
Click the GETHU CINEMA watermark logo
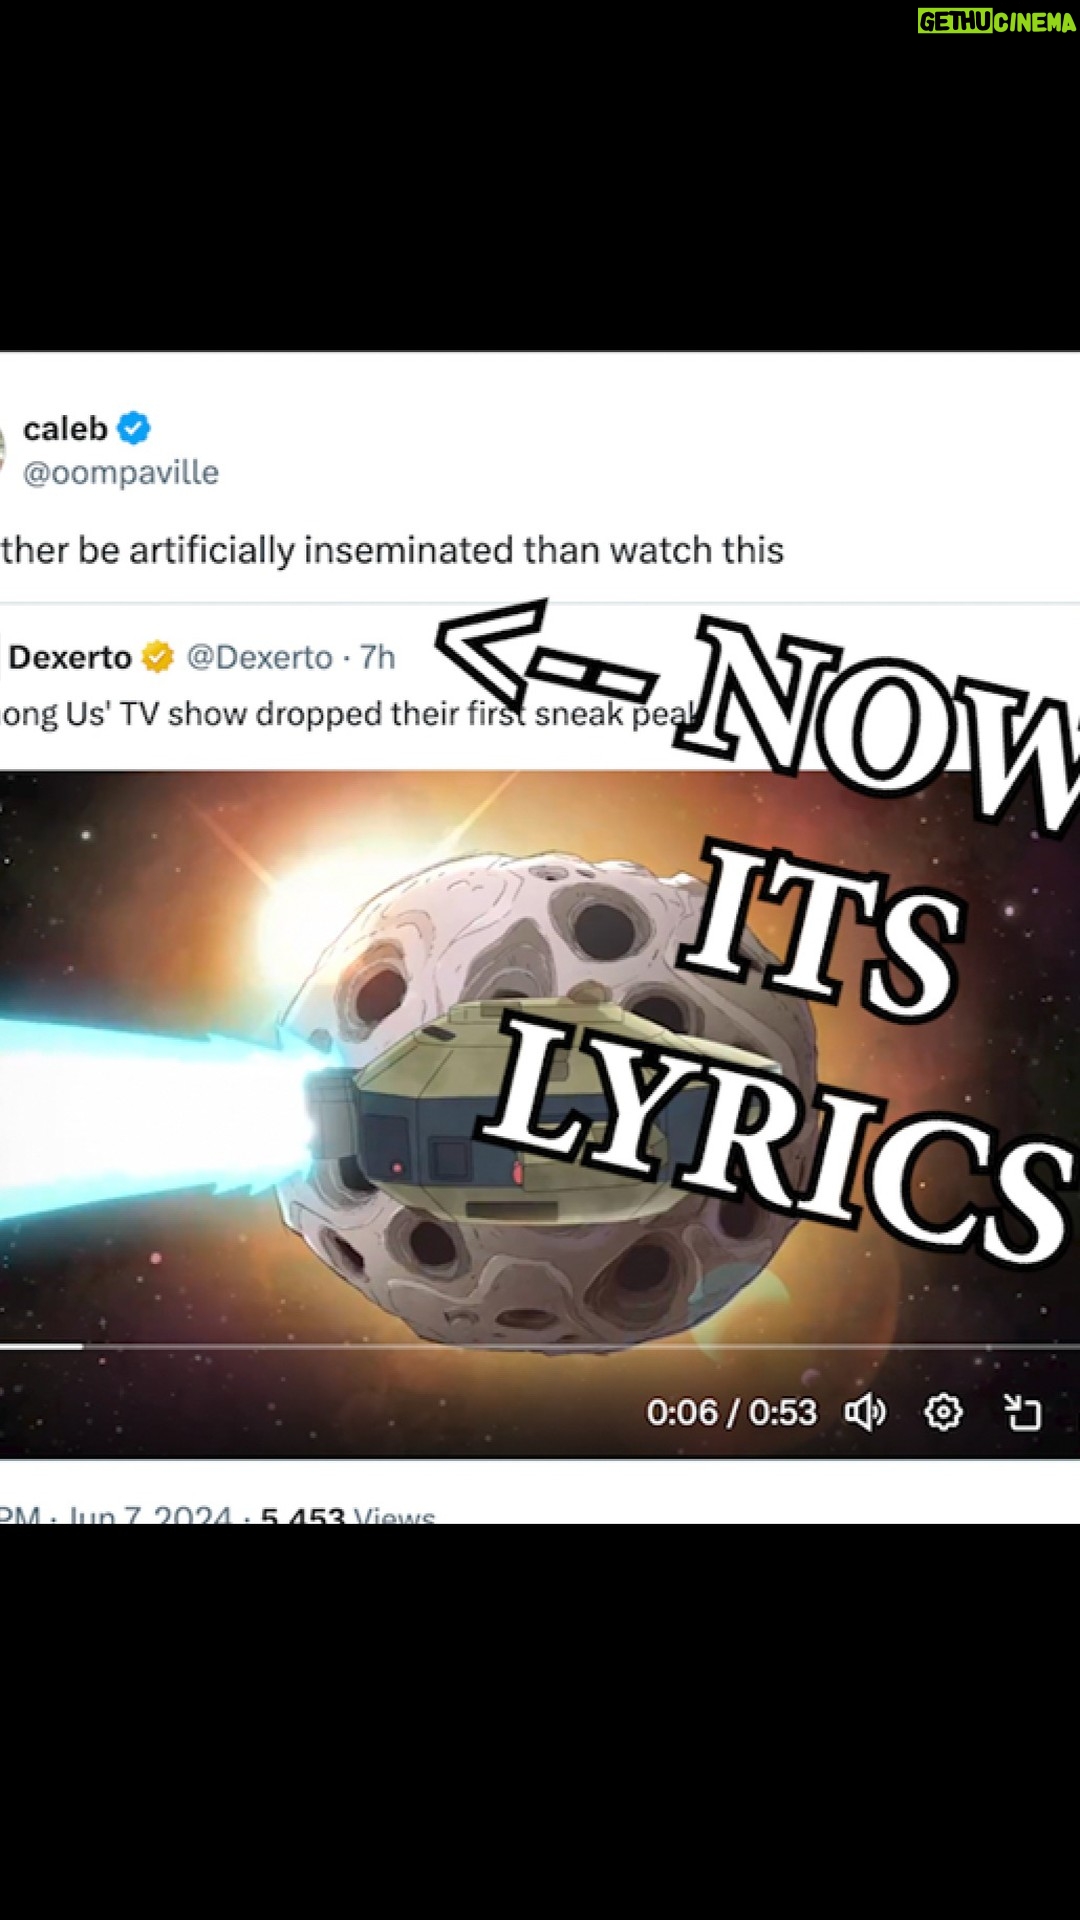click(996, 22)
